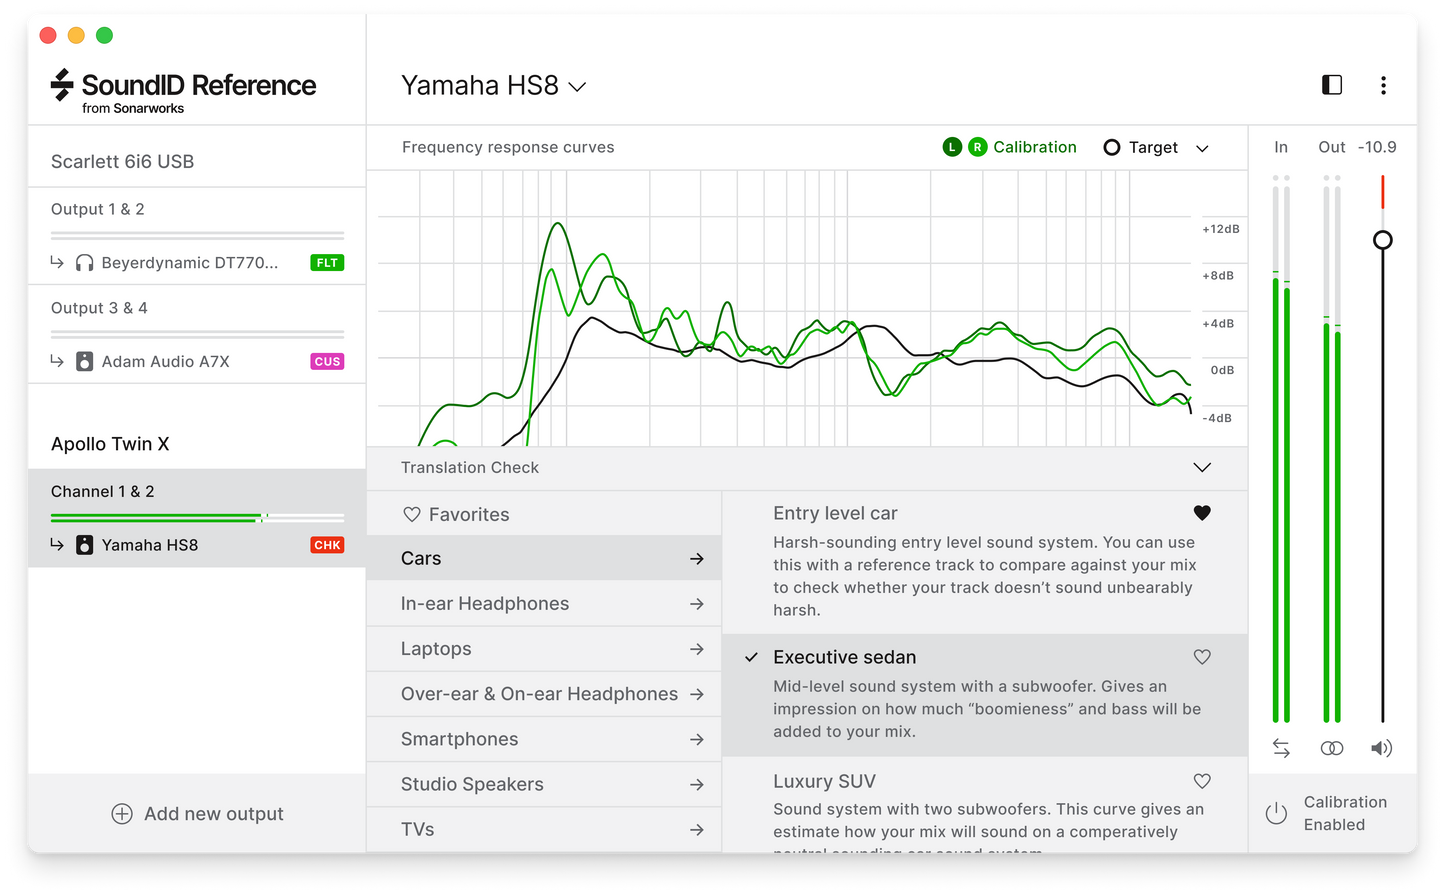Open the Target mode dropdown chevron

[1202, 148]
